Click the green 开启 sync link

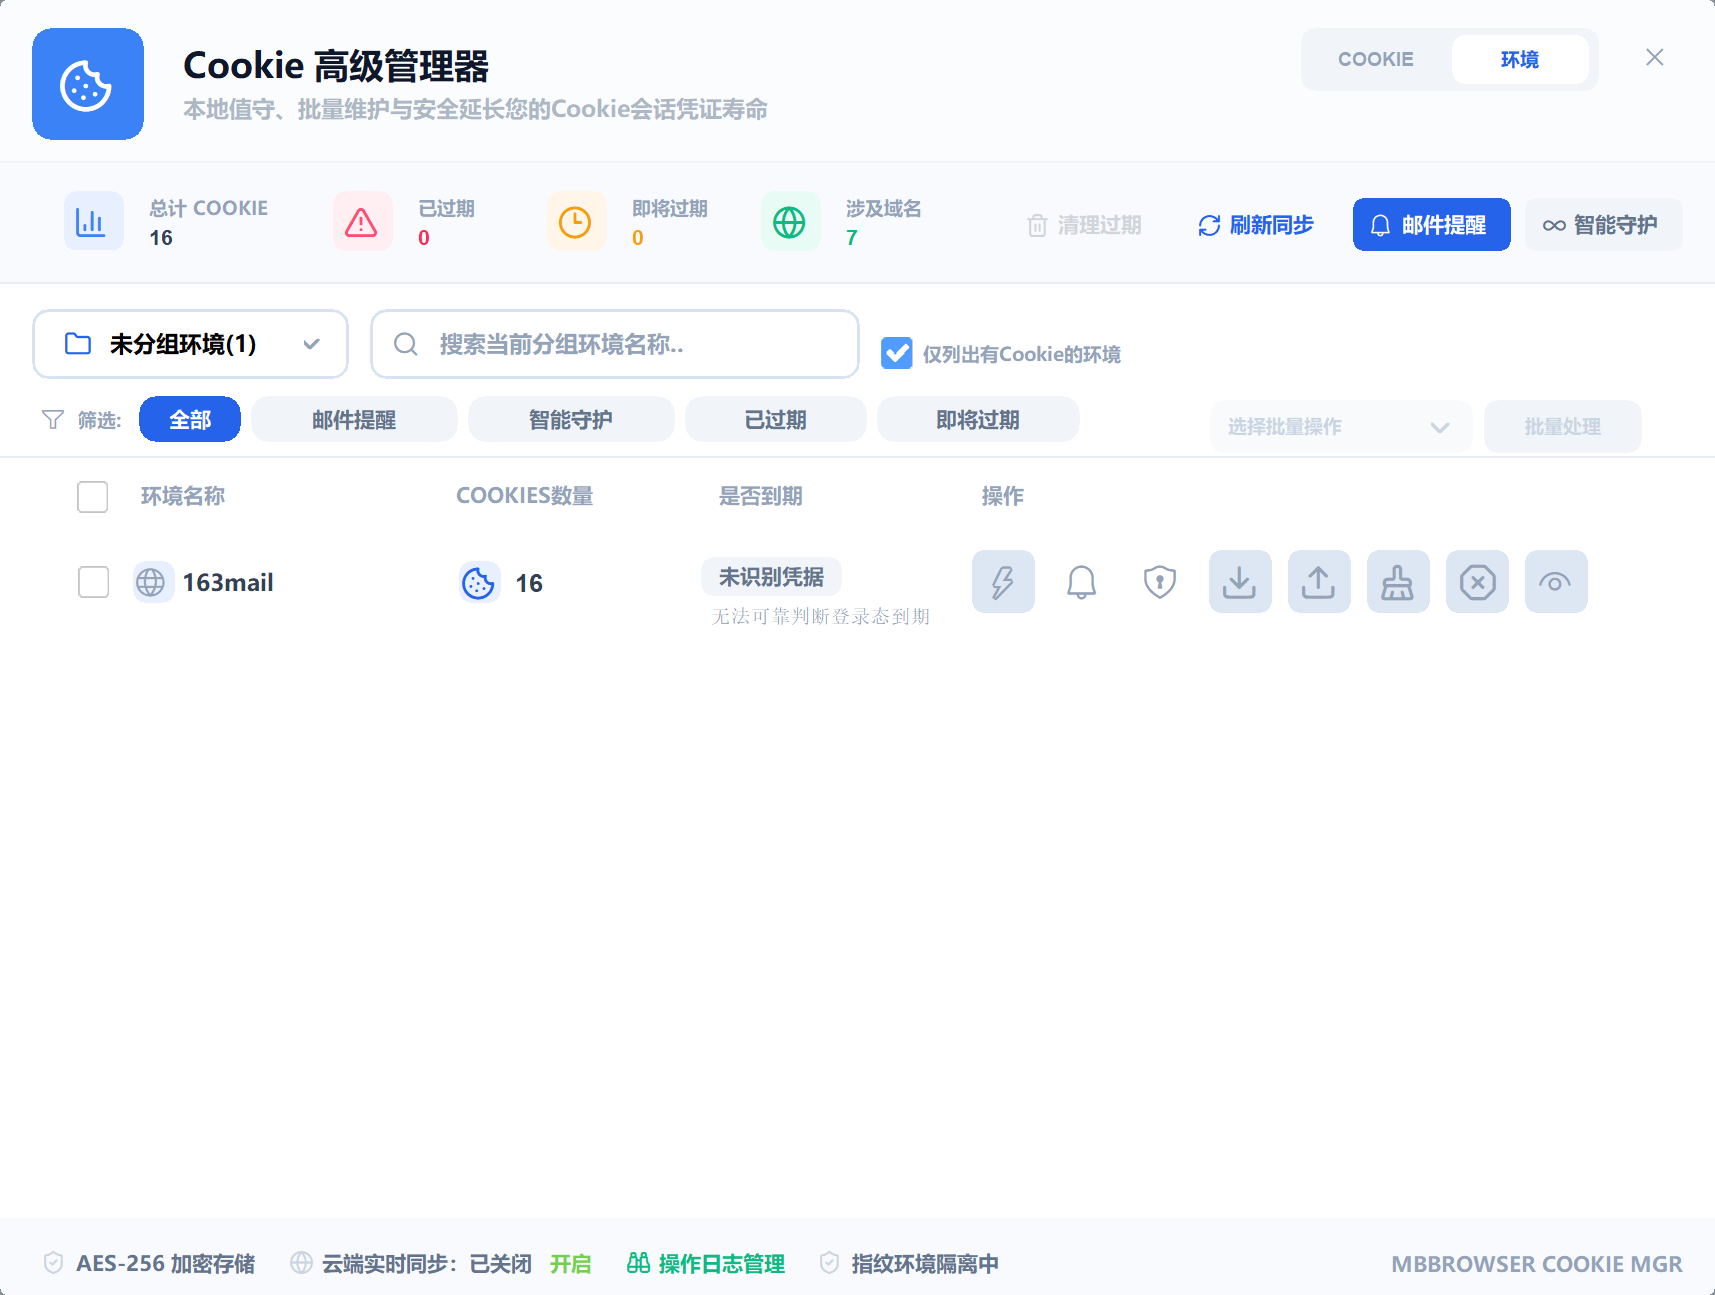[x=571, y=1263]
